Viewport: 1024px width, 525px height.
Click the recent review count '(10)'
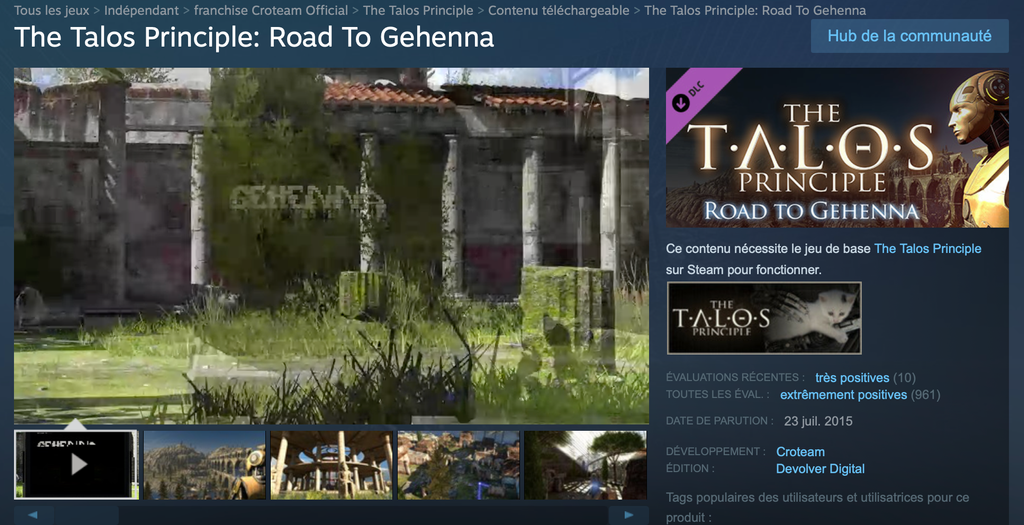click(904, 378)
